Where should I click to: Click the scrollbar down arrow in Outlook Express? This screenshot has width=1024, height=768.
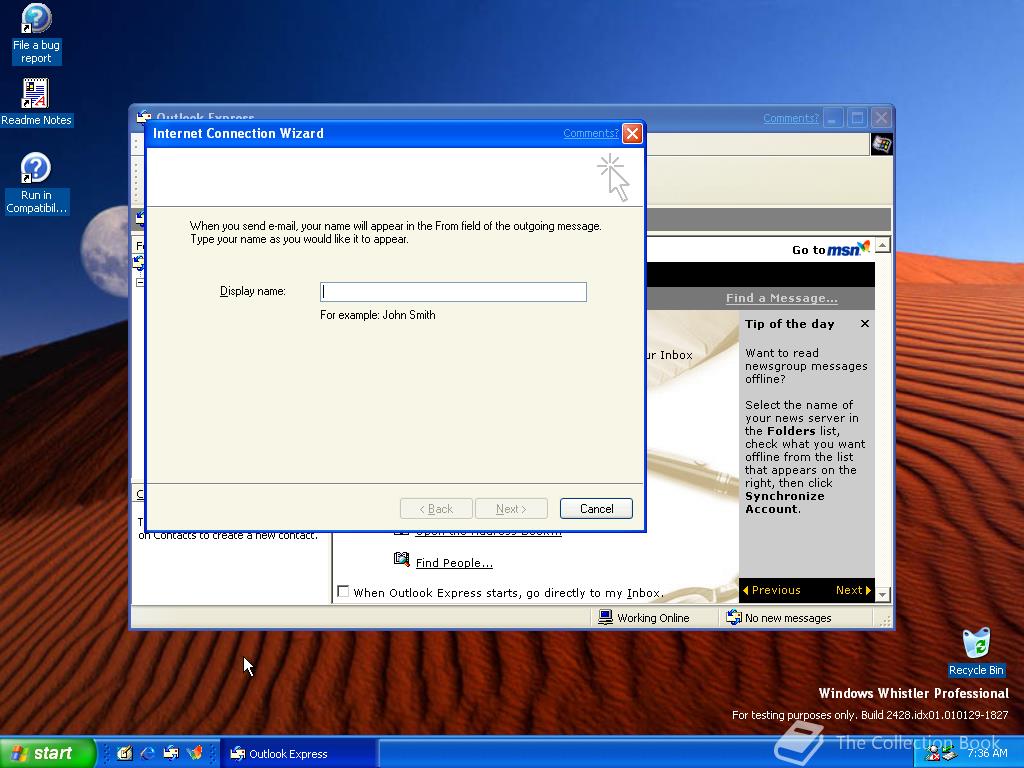tap(883, 594)
